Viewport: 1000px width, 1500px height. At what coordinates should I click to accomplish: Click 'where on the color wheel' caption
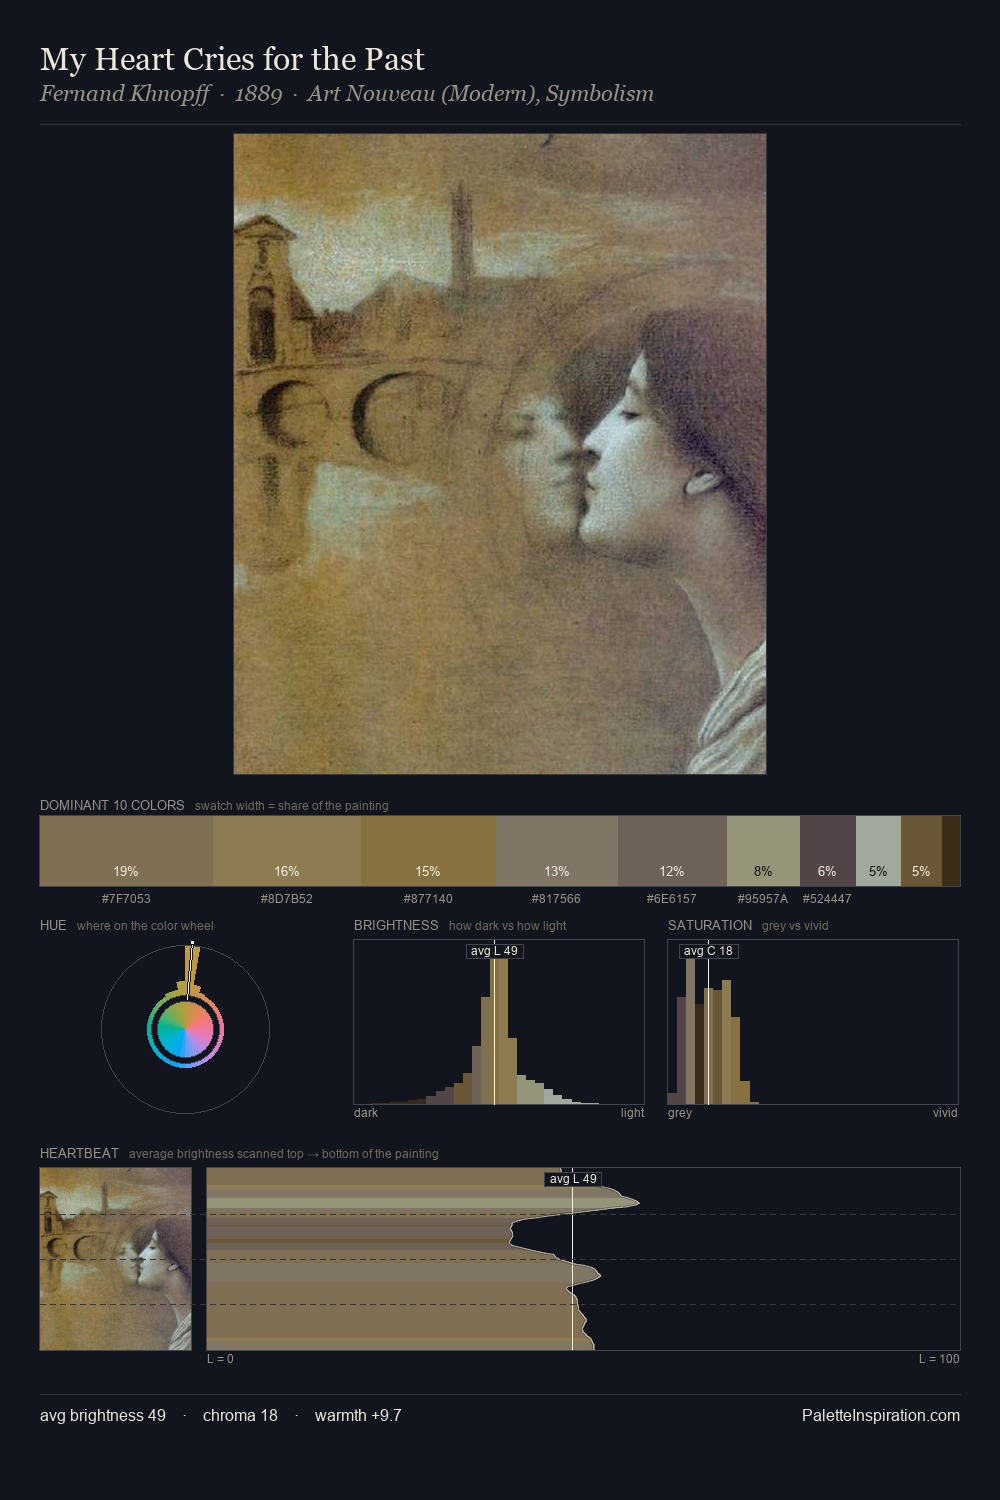click(x=145, y=926)
